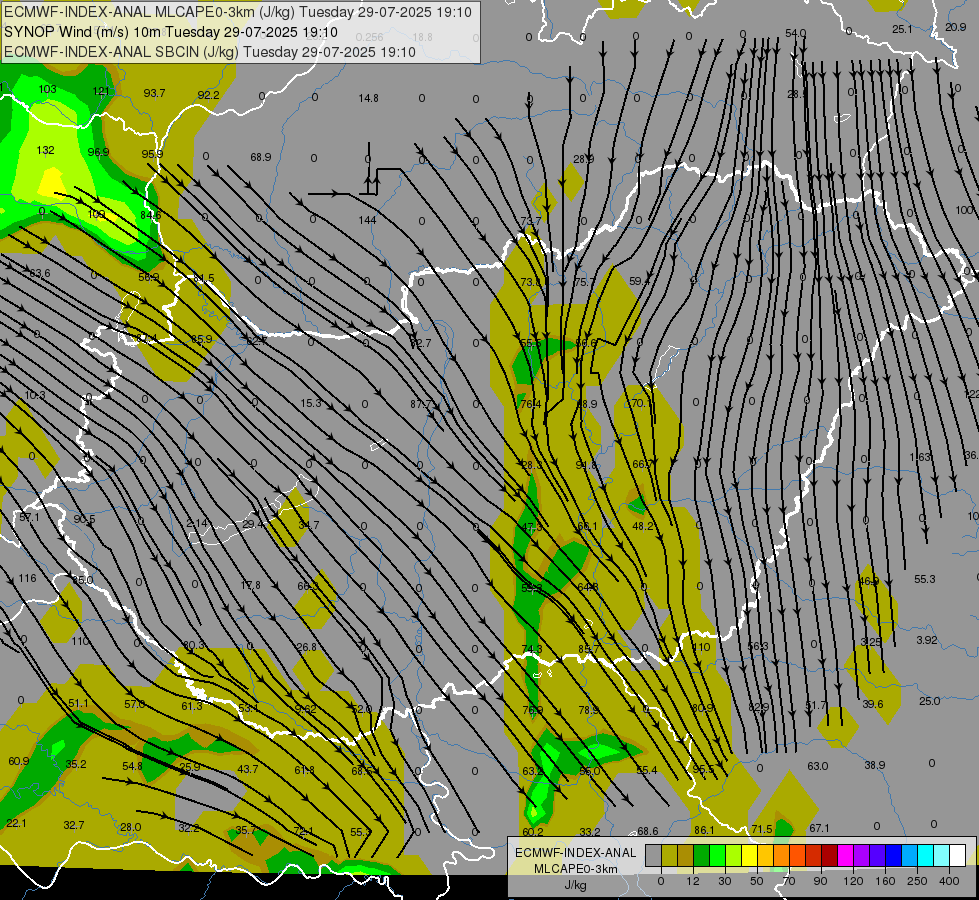
Task: Click the pure blue legend swatch
Action: [x=893, y=856]
